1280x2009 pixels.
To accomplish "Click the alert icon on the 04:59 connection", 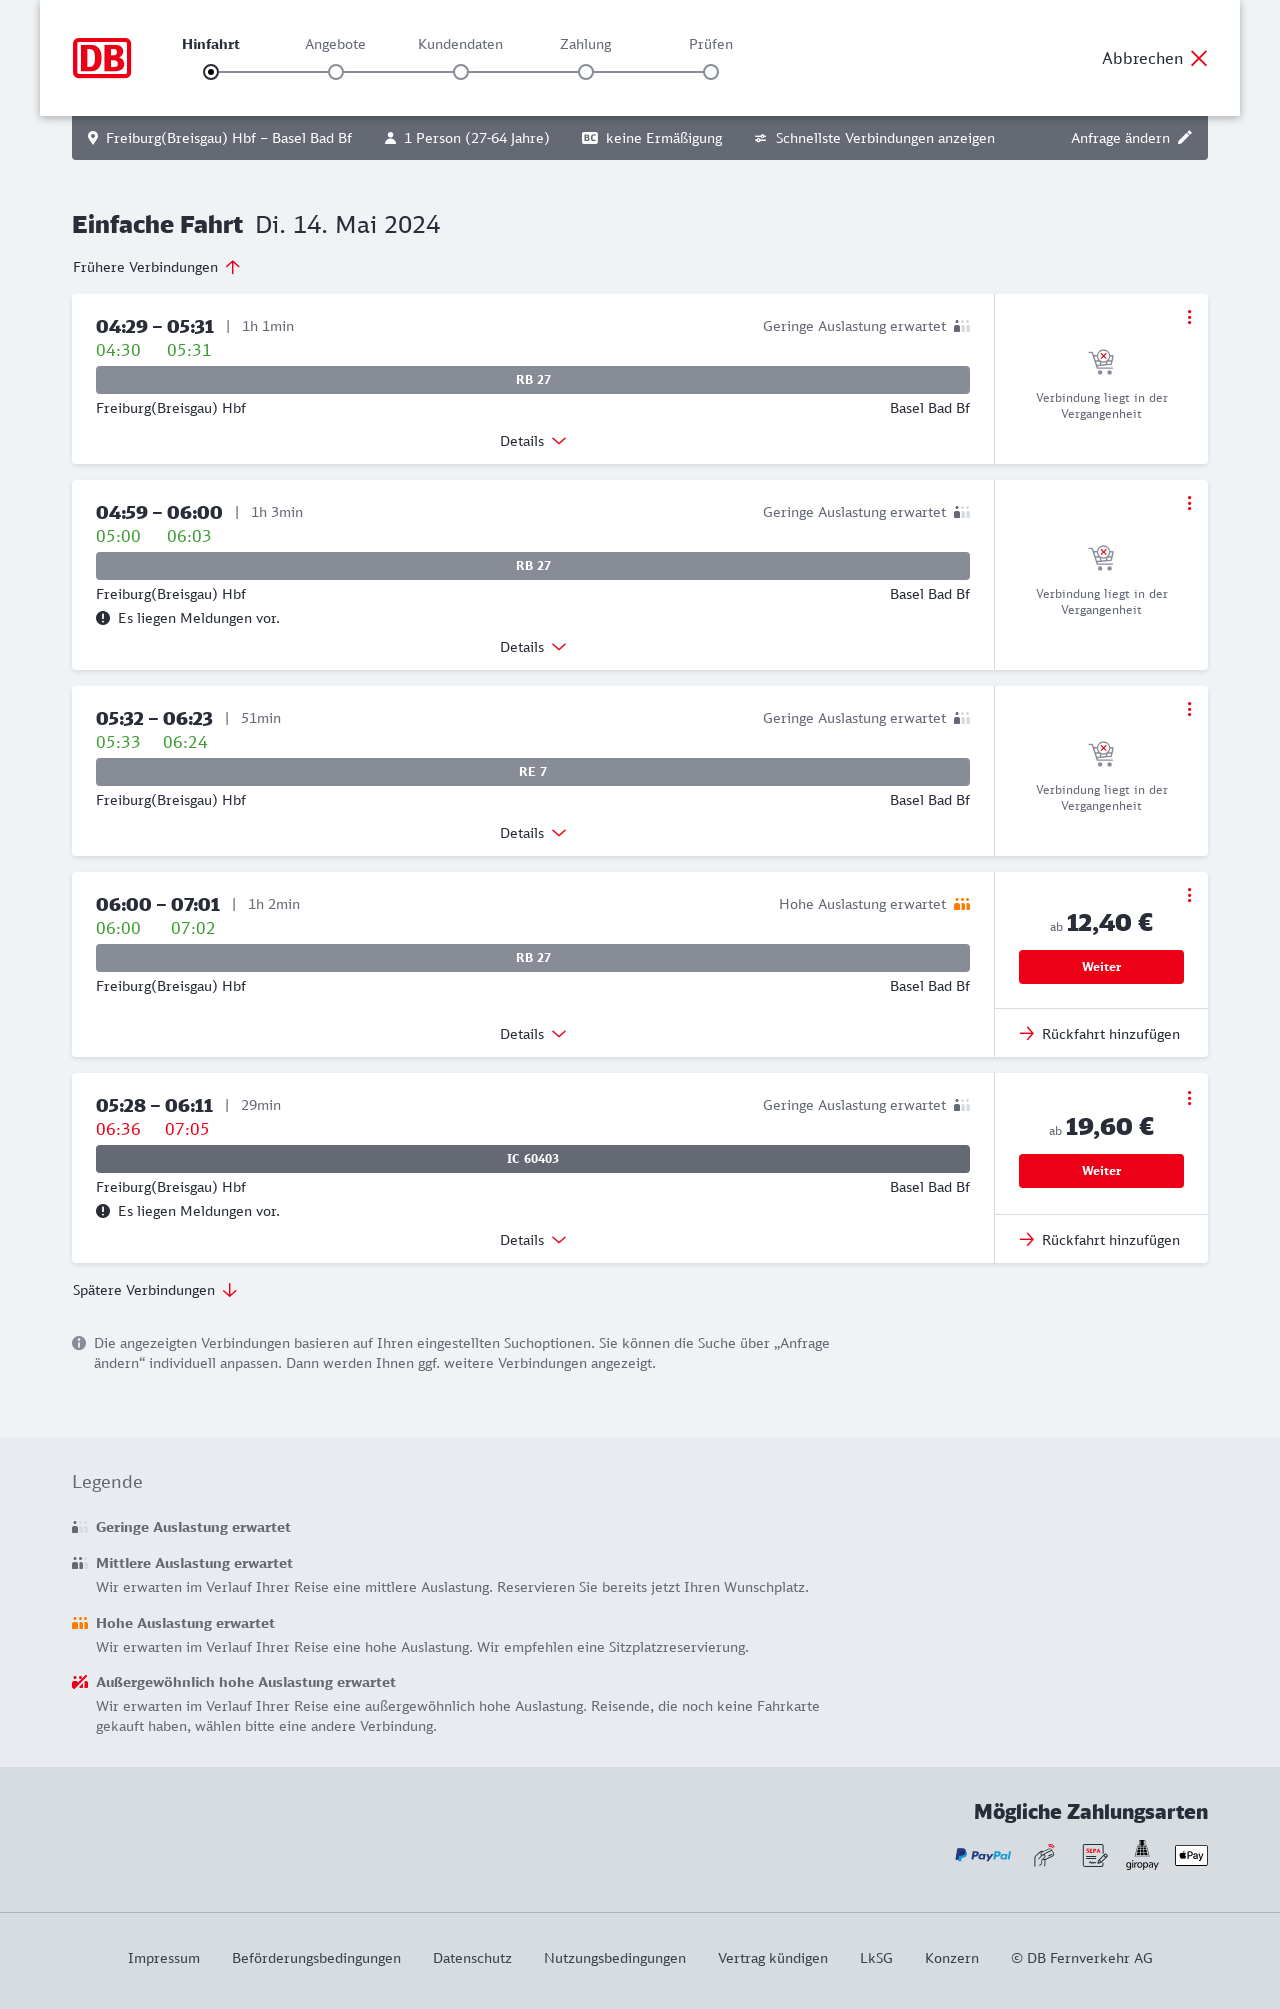I will pyautogui.click(x=103, y=618).
